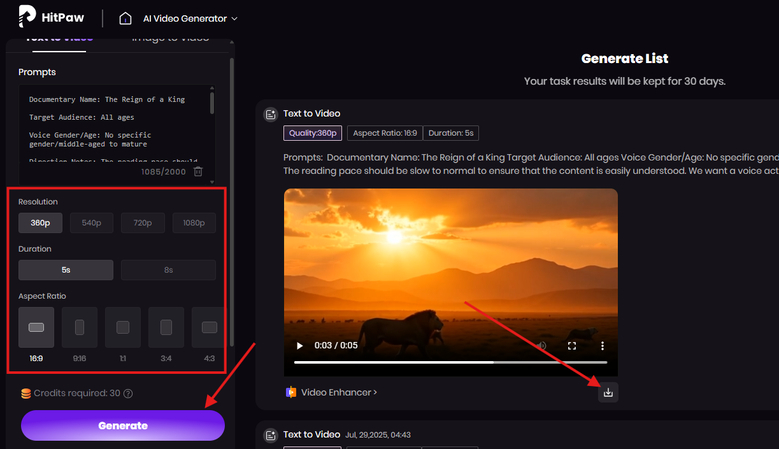Clear the prompt with the trash icon
Viewport: 779px width, 449px height.
[x=198, y=172]
